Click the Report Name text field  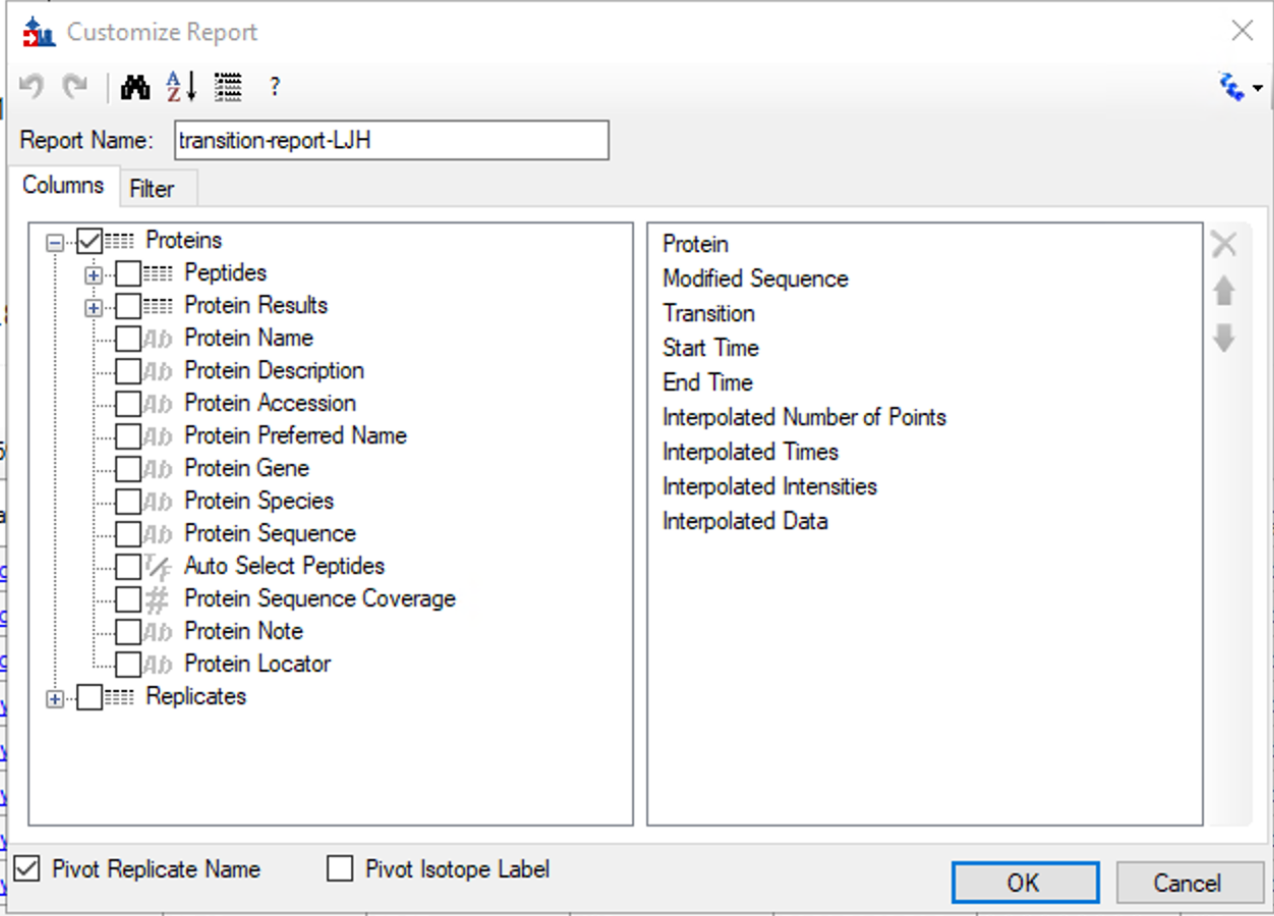(390, 141)
